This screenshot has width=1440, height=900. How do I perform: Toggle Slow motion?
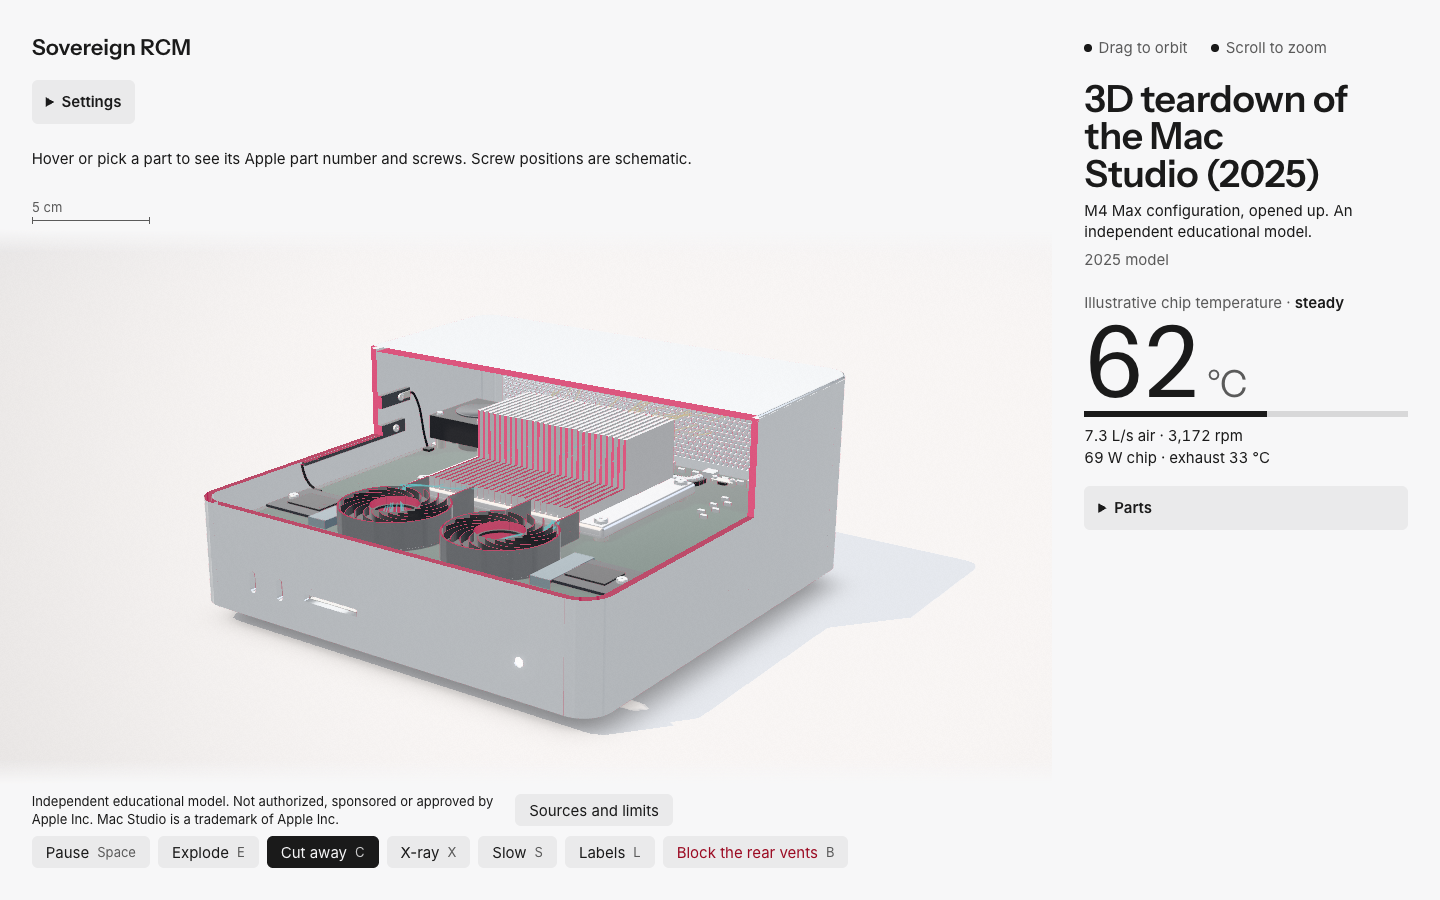click(x=517, y=852)
